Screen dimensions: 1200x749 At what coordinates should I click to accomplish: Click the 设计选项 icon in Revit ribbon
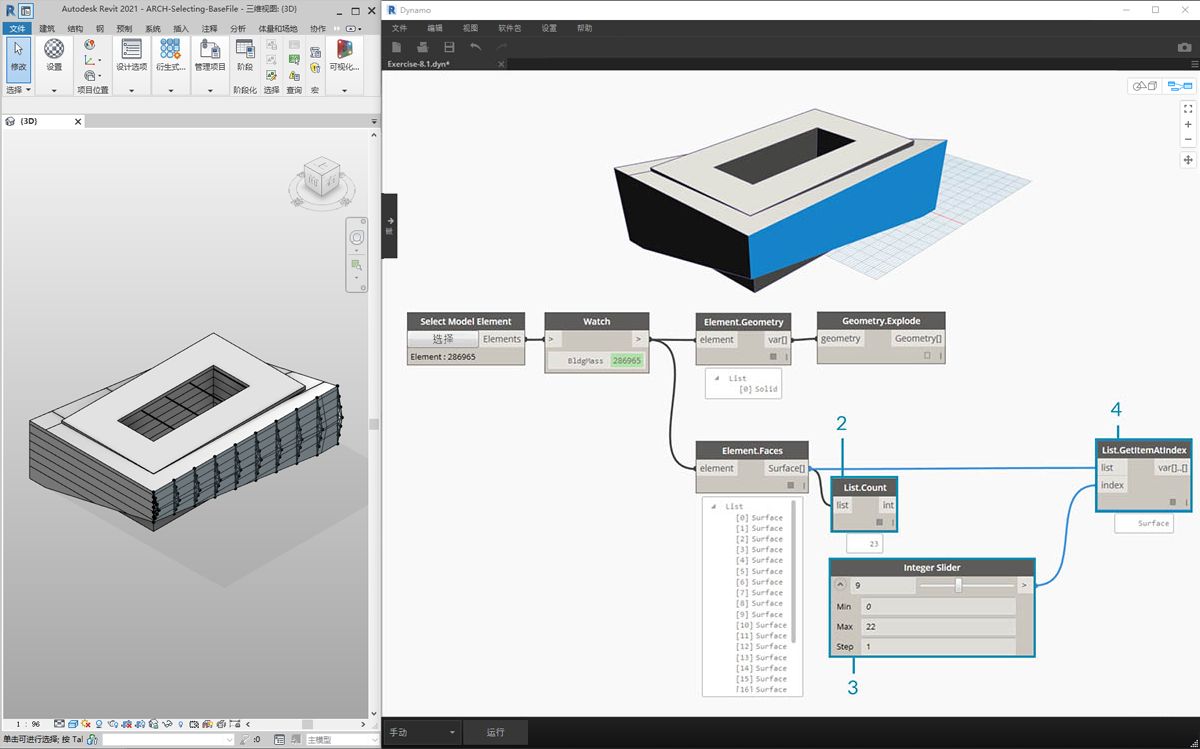pyautogui.click(x=131, y=56)
